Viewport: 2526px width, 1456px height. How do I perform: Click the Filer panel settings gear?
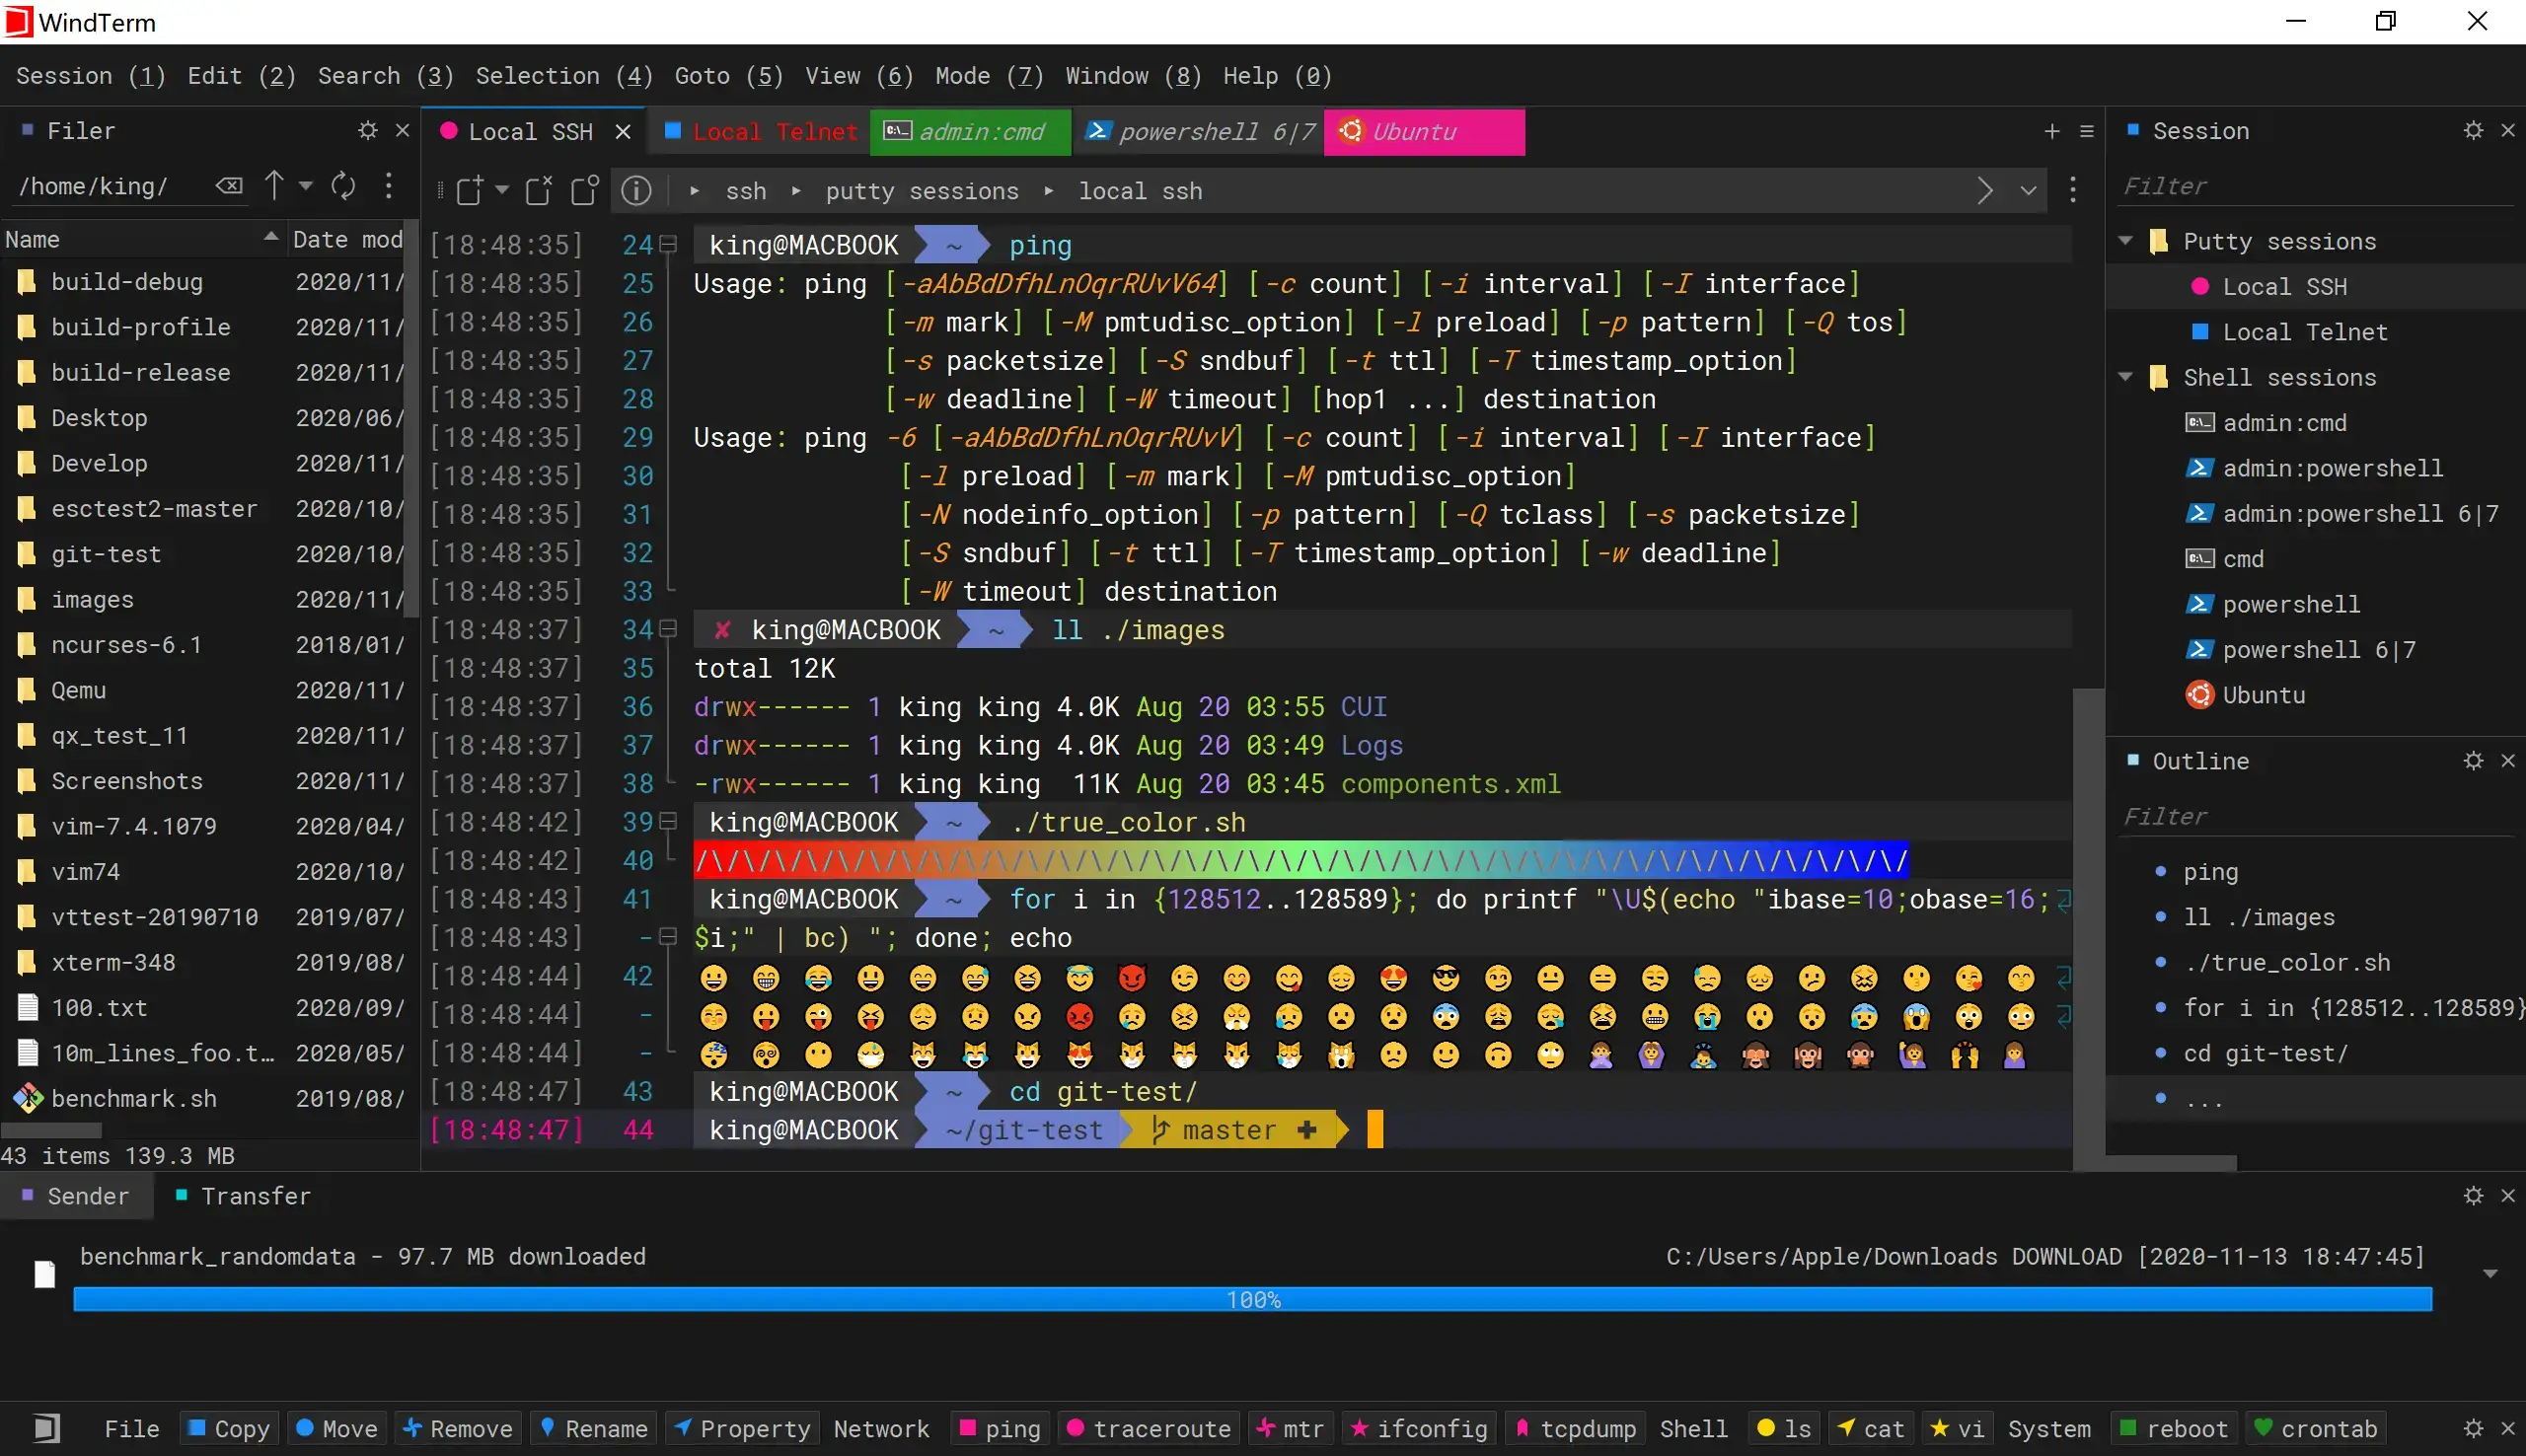point(368,131)
